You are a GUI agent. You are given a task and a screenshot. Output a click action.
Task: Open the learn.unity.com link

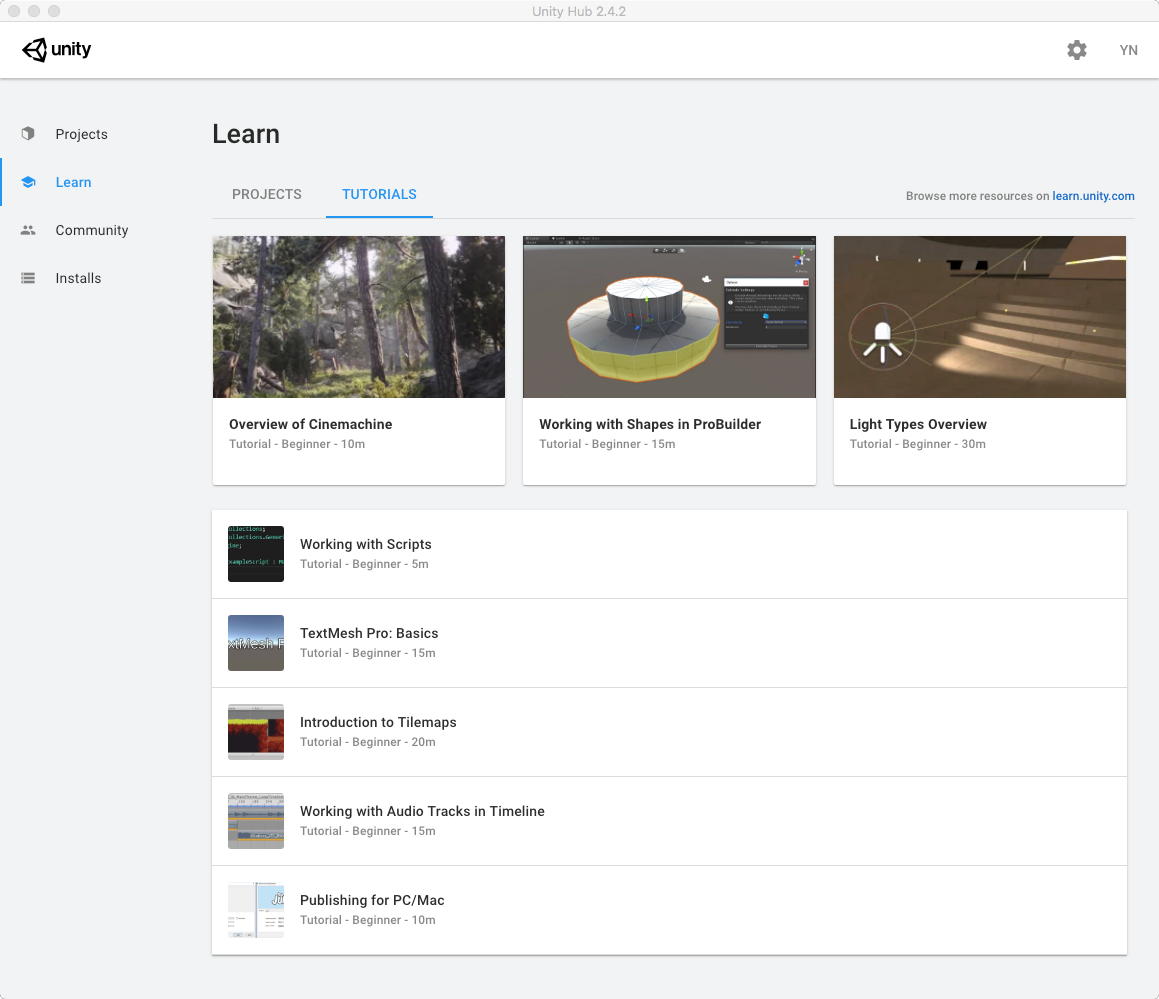click(1093, 196)
